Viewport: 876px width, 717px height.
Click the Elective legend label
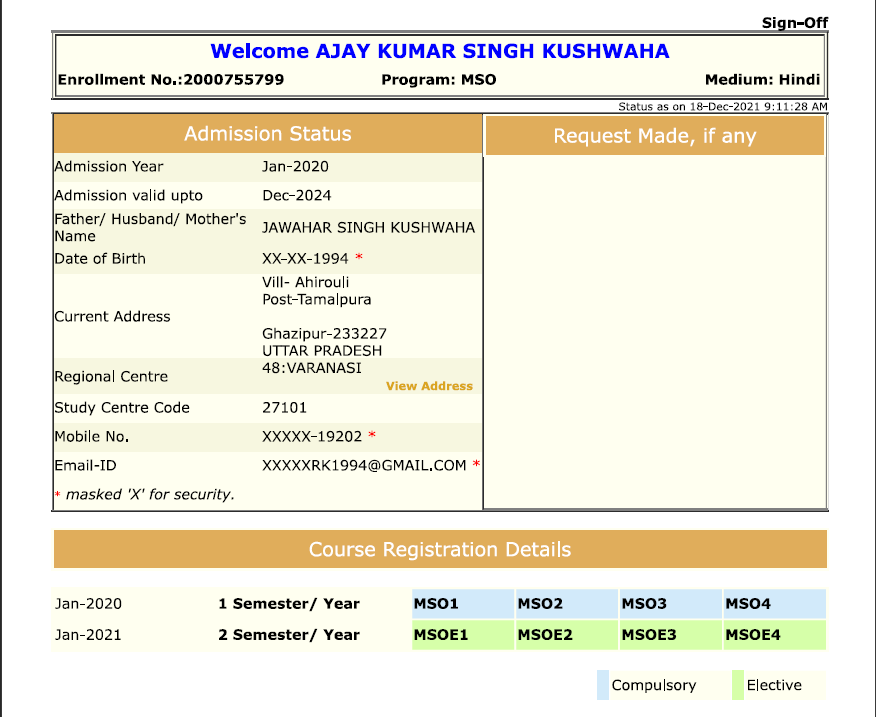(x=774, y=685)
